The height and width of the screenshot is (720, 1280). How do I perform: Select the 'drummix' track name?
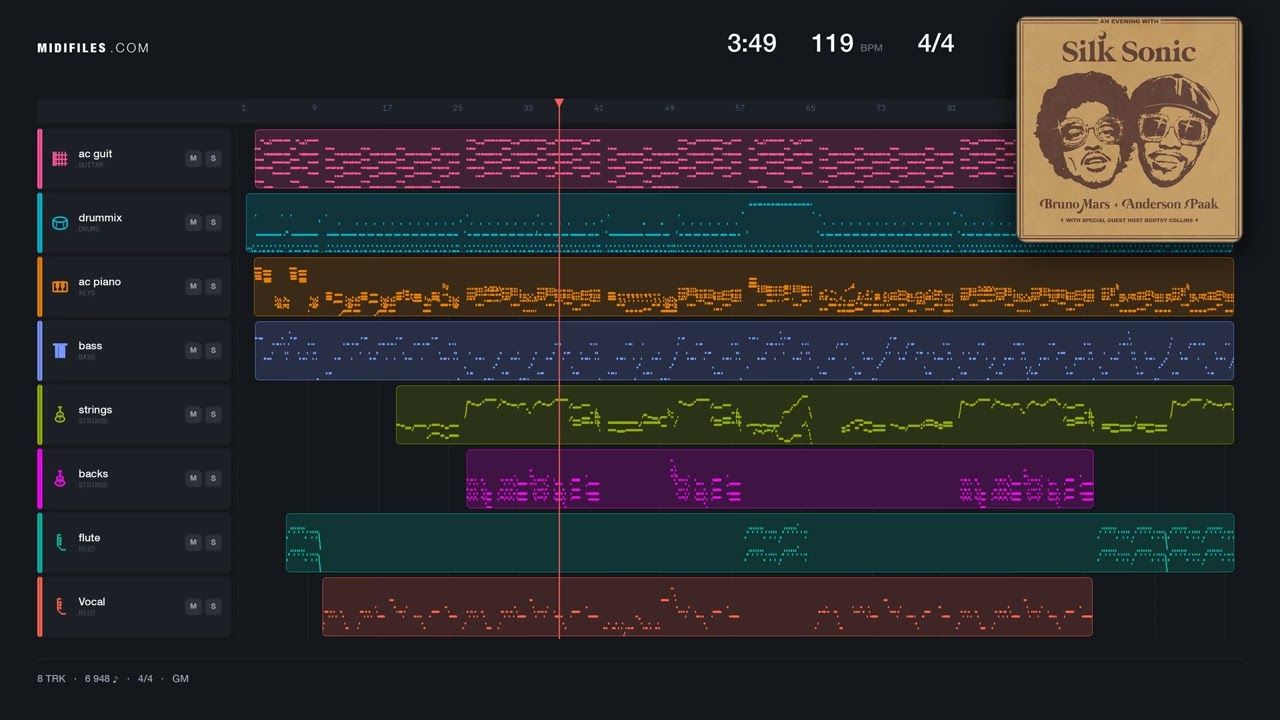click(x=100, y=218)
